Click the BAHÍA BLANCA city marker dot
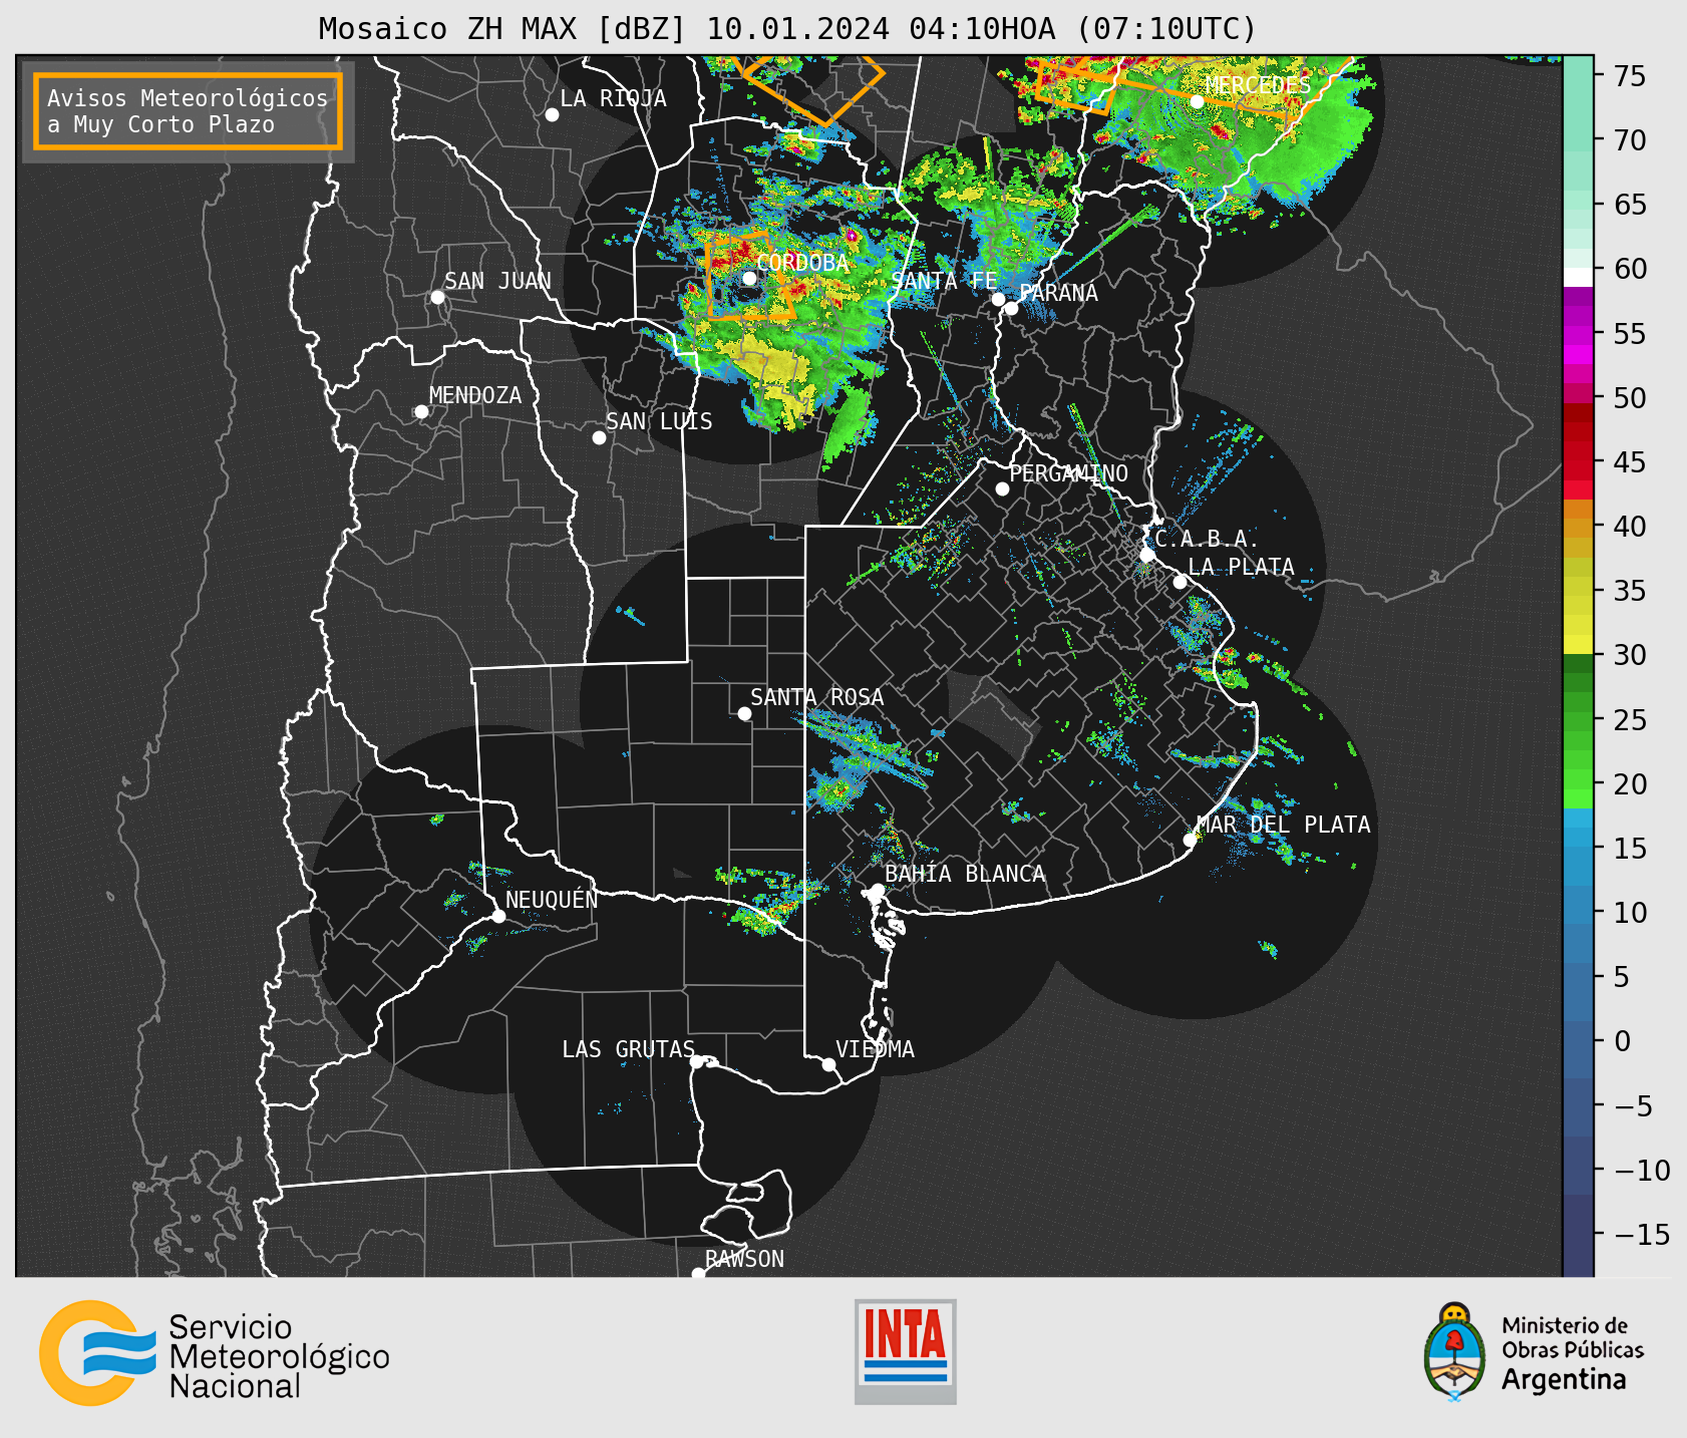 tap(877, 890)
